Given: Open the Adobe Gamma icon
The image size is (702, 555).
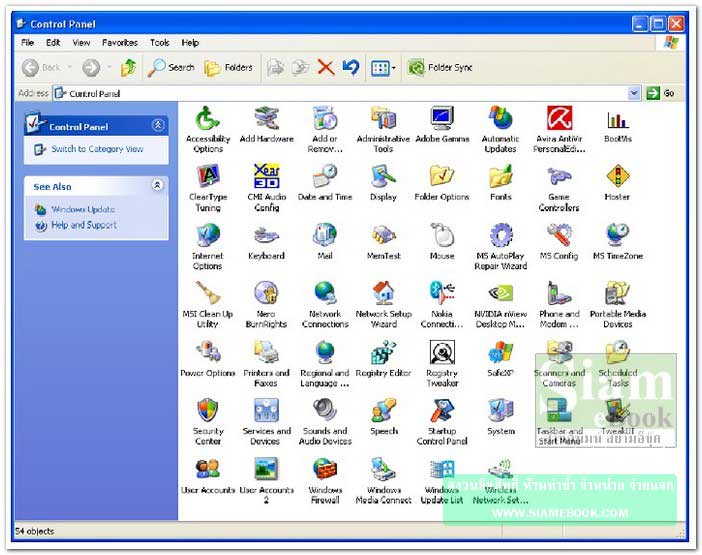Looking at the screenshot, I should click(442, 118).
